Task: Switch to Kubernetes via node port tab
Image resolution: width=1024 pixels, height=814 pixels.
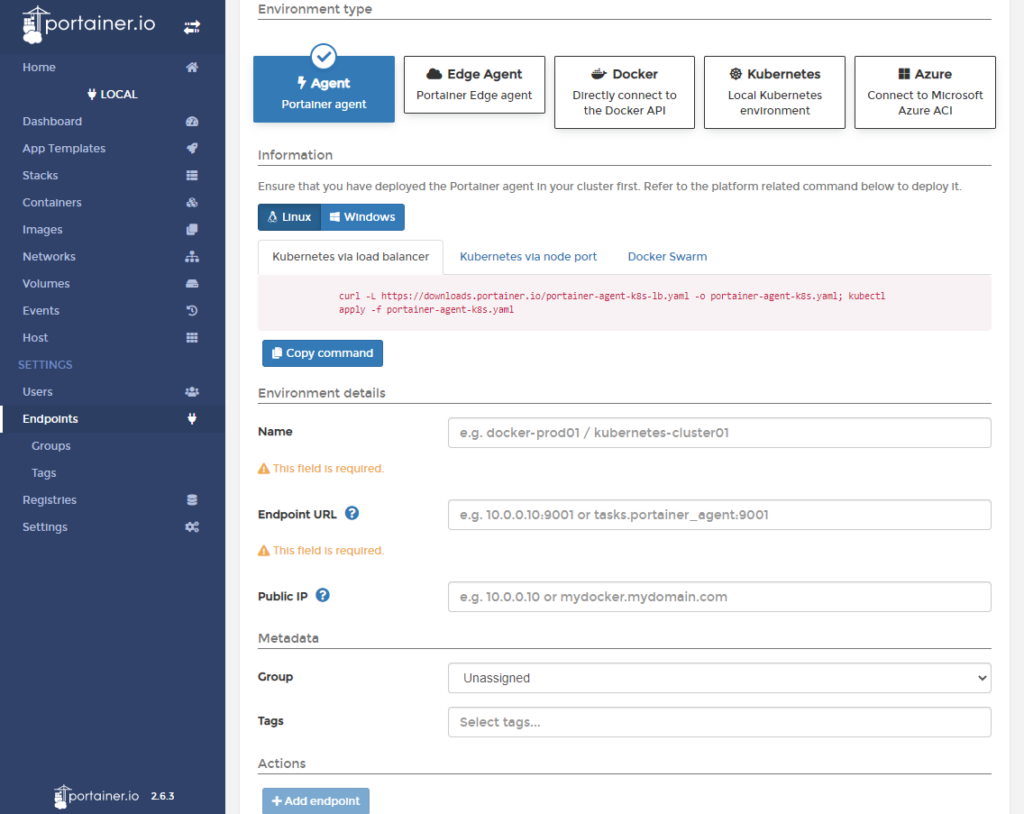Action: coord(528,257)
